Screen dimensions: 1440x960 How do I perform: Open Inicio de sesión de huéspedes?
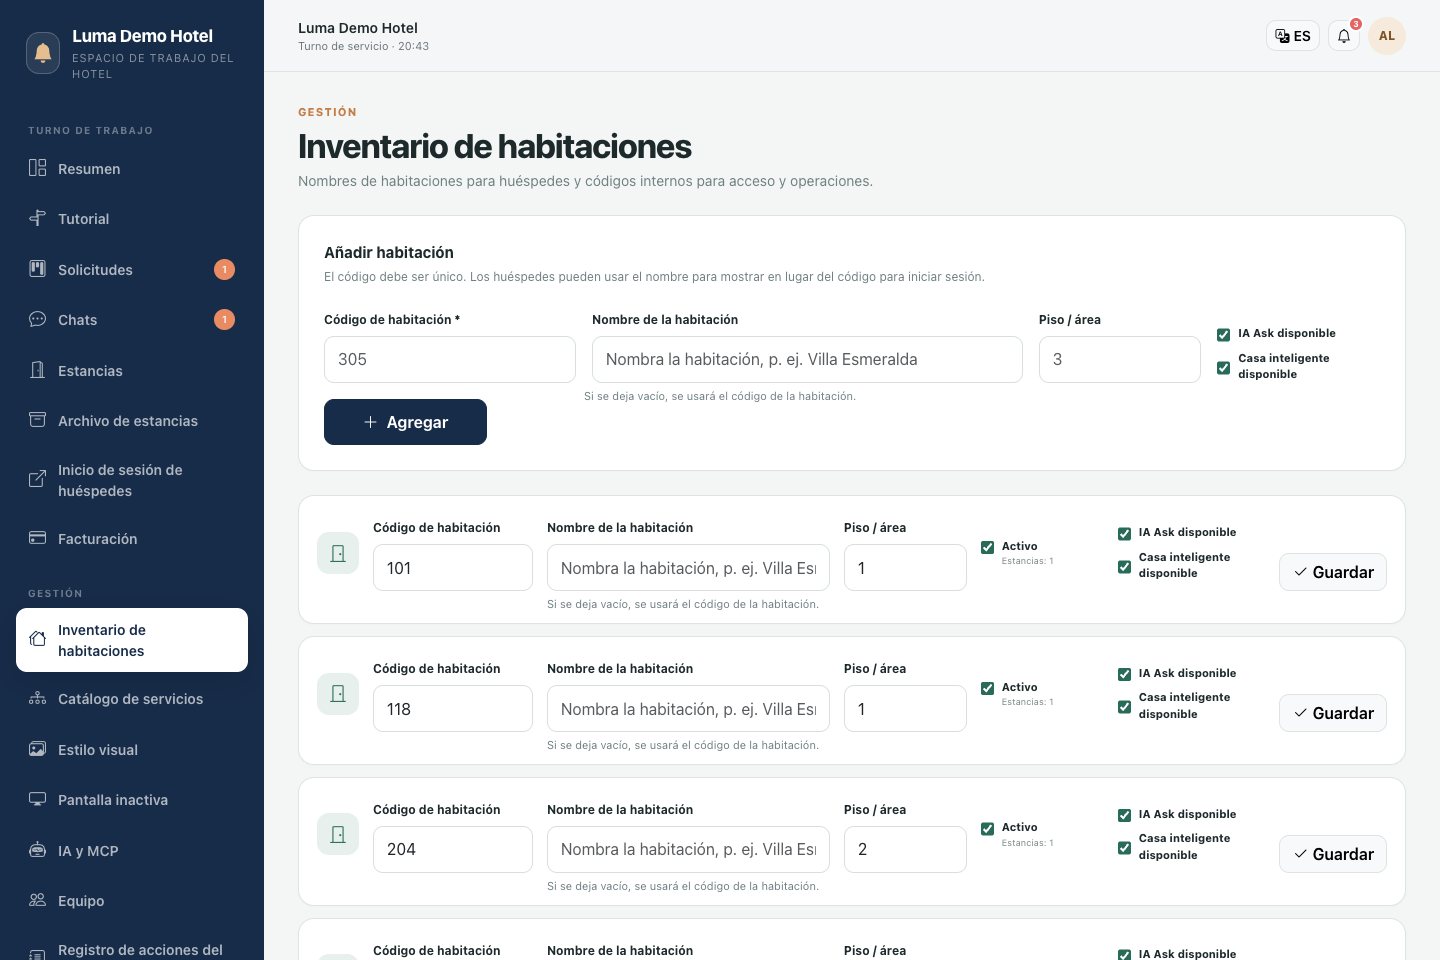[x=132, y=480]
